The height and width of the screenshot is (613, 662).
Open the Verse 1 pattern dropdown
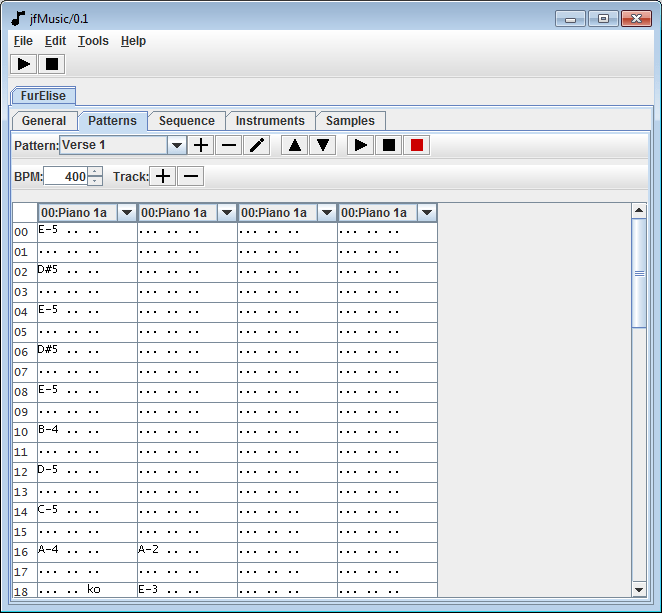[x=177, y=145]
